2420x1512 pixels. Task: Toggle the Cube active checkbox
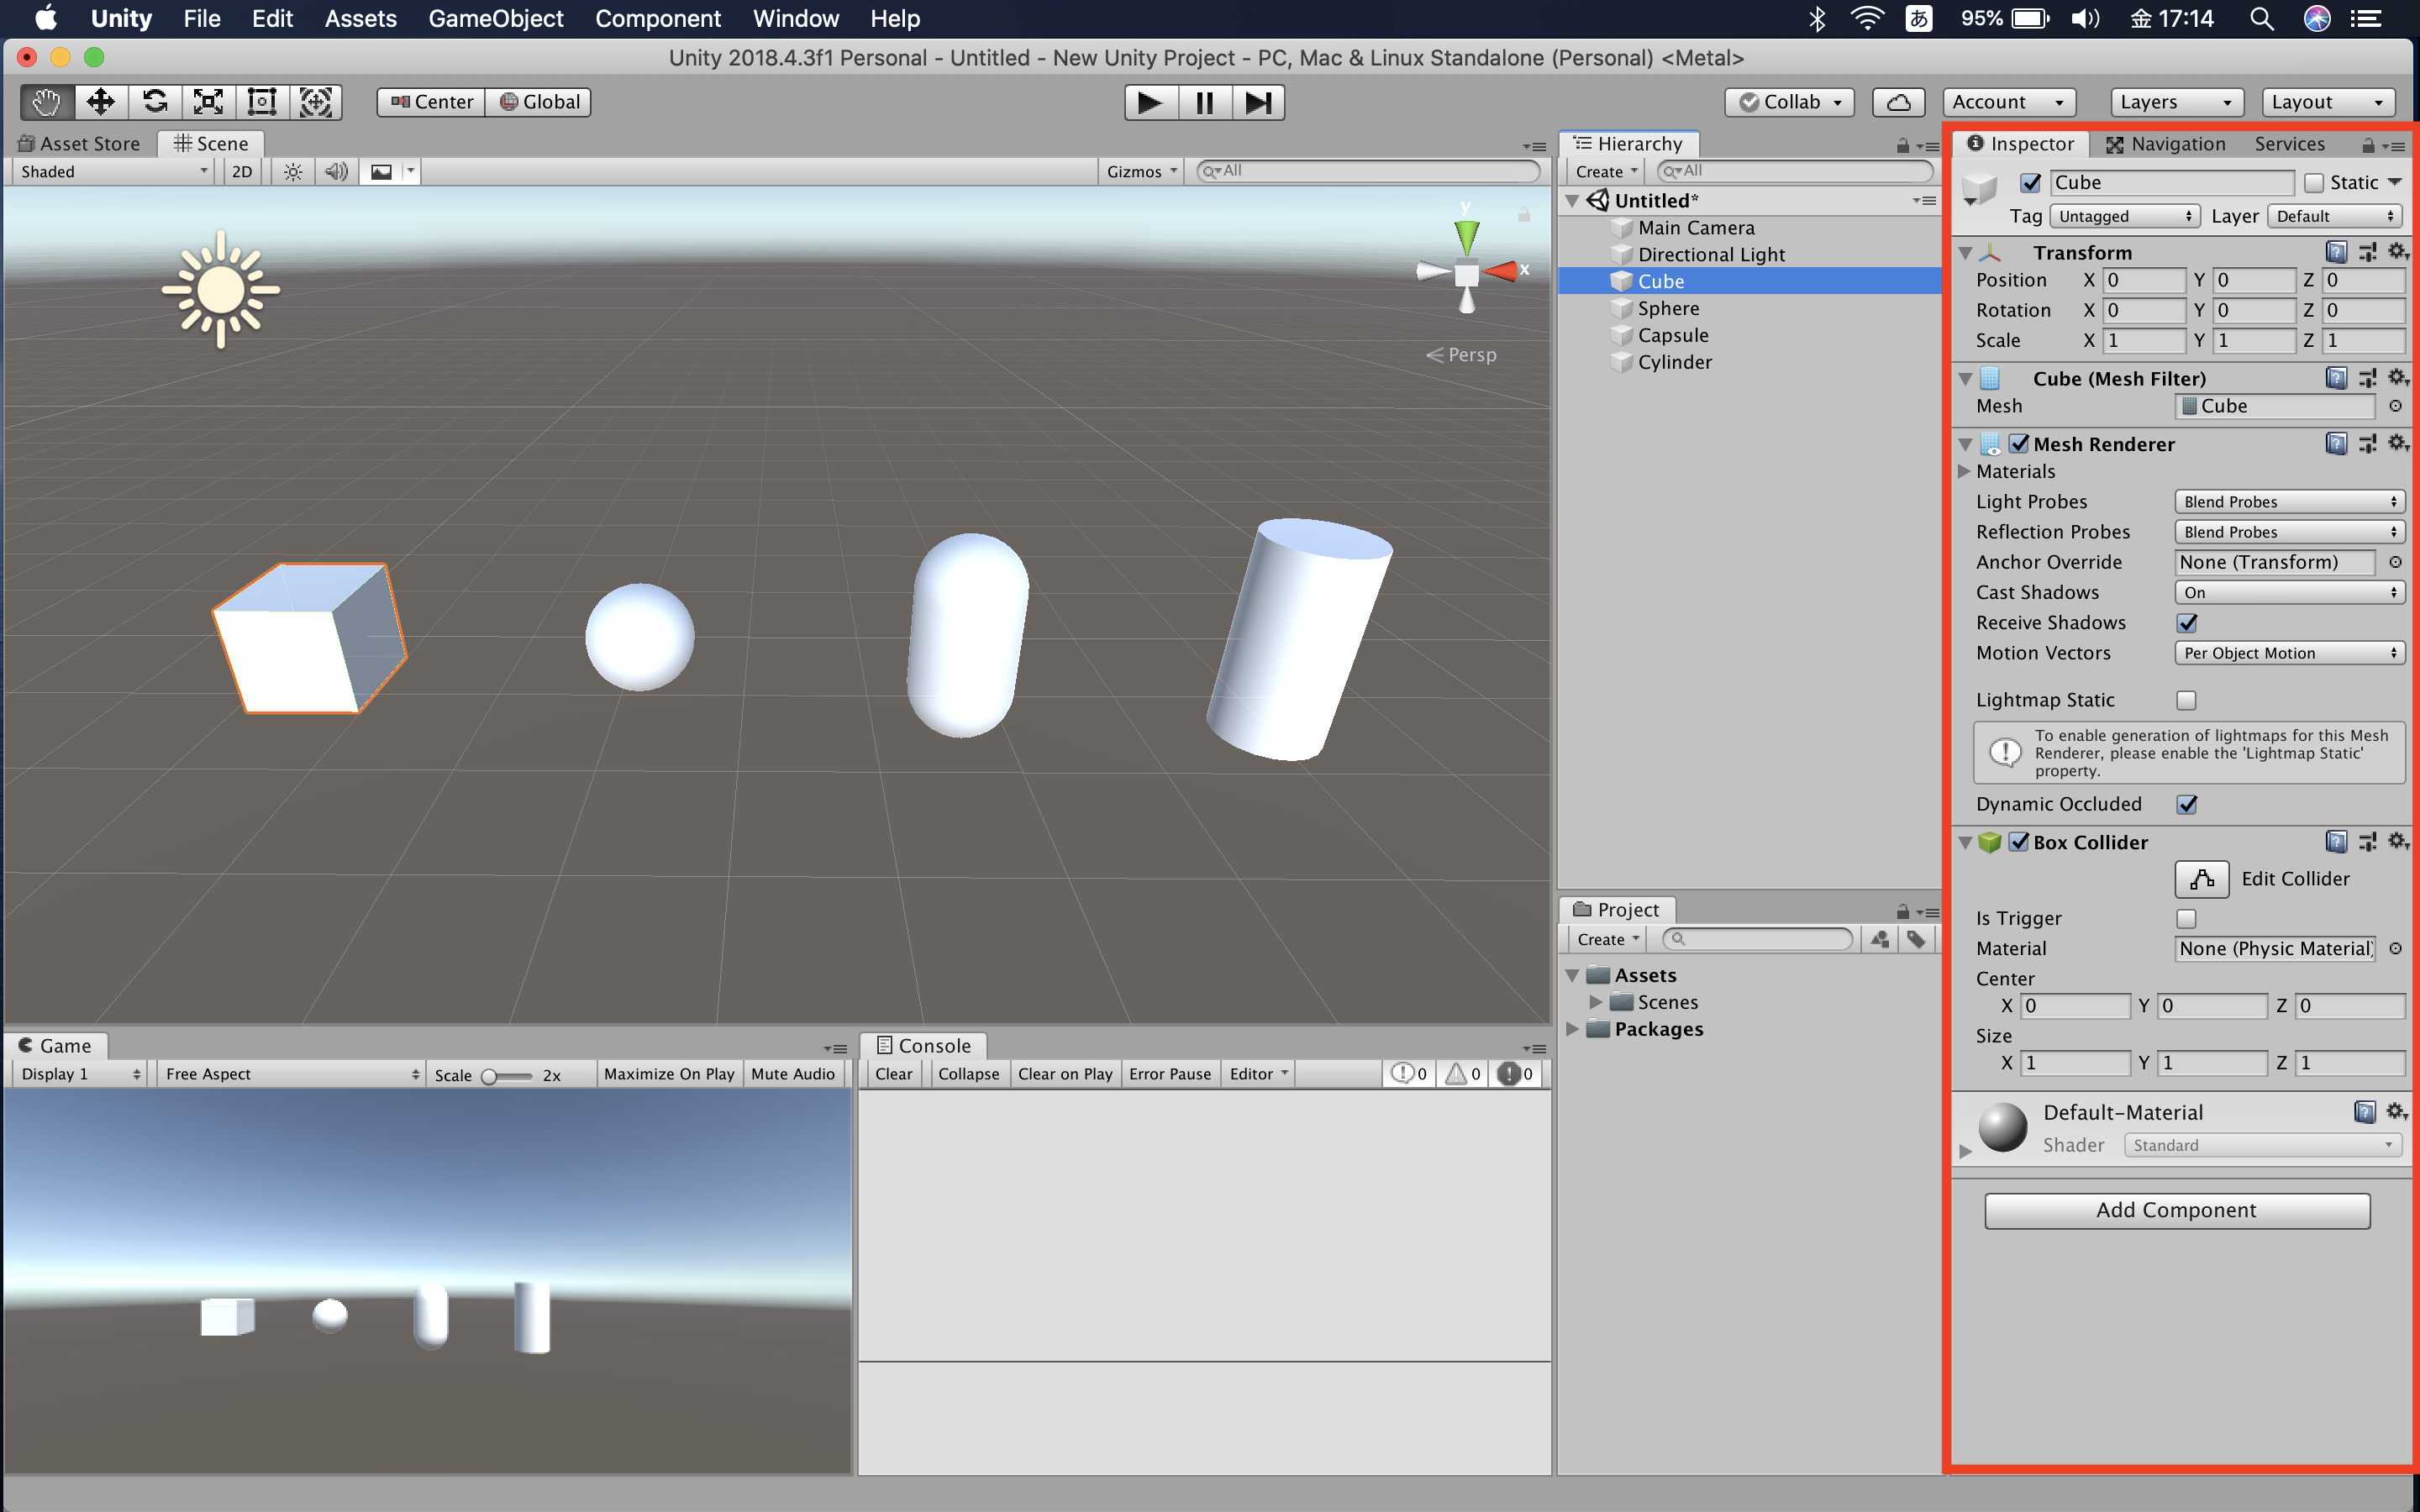click(2030, 183)
